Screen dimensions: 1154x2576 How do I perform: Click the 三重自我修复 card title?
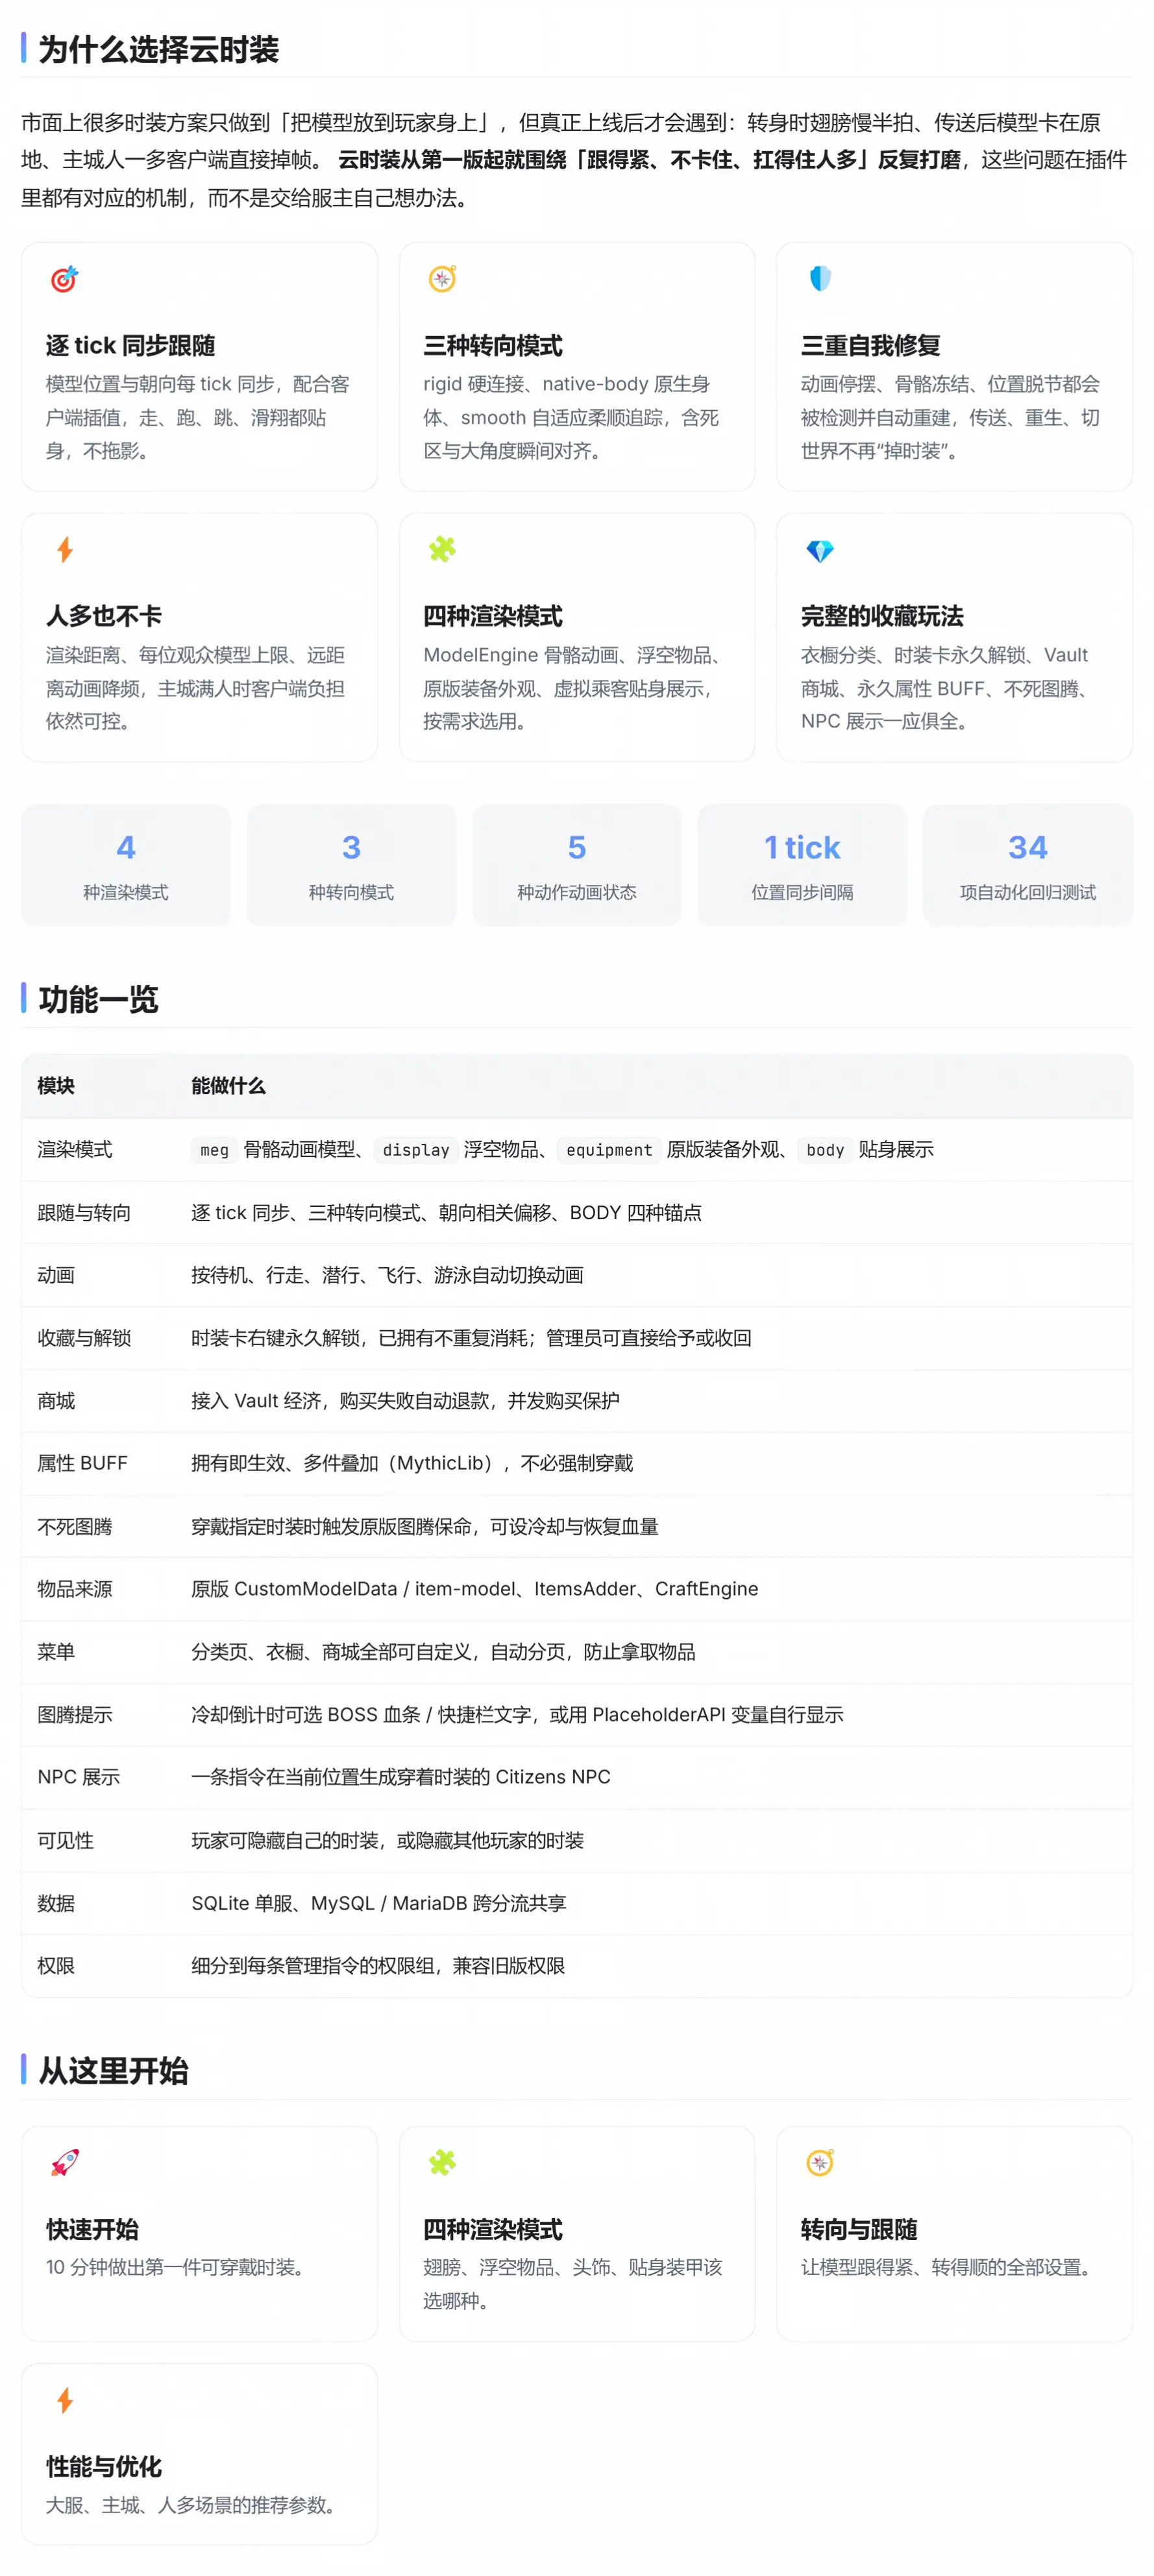coord(871,345)
